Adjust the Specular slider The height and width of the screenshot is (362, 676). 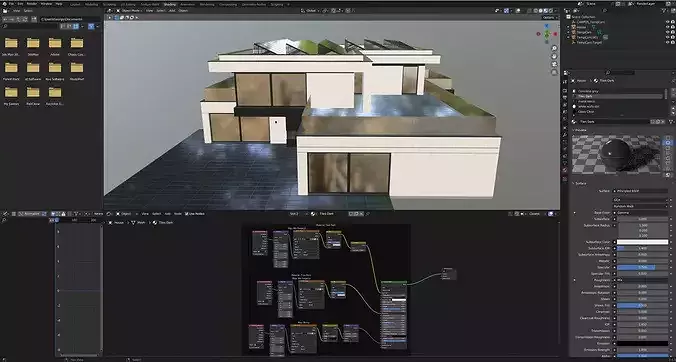(642, 268)
